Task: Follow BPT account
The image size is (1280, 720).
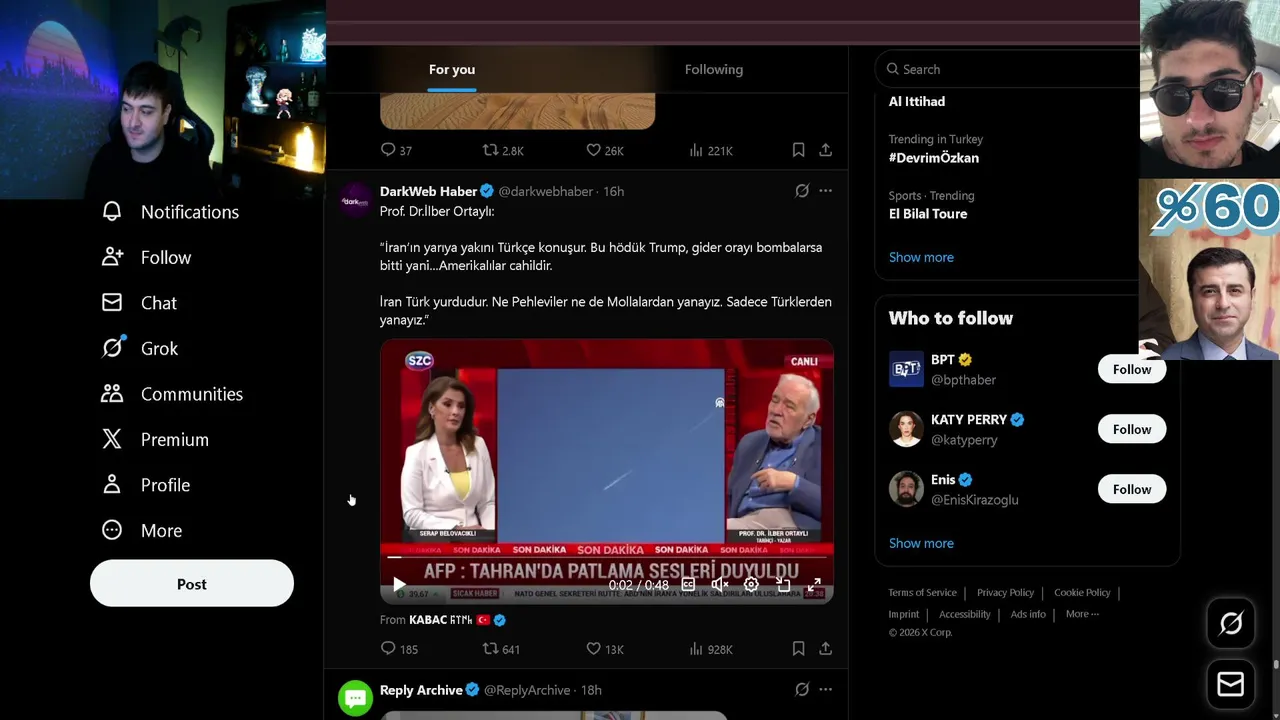Action: [x=1132, y=369]
